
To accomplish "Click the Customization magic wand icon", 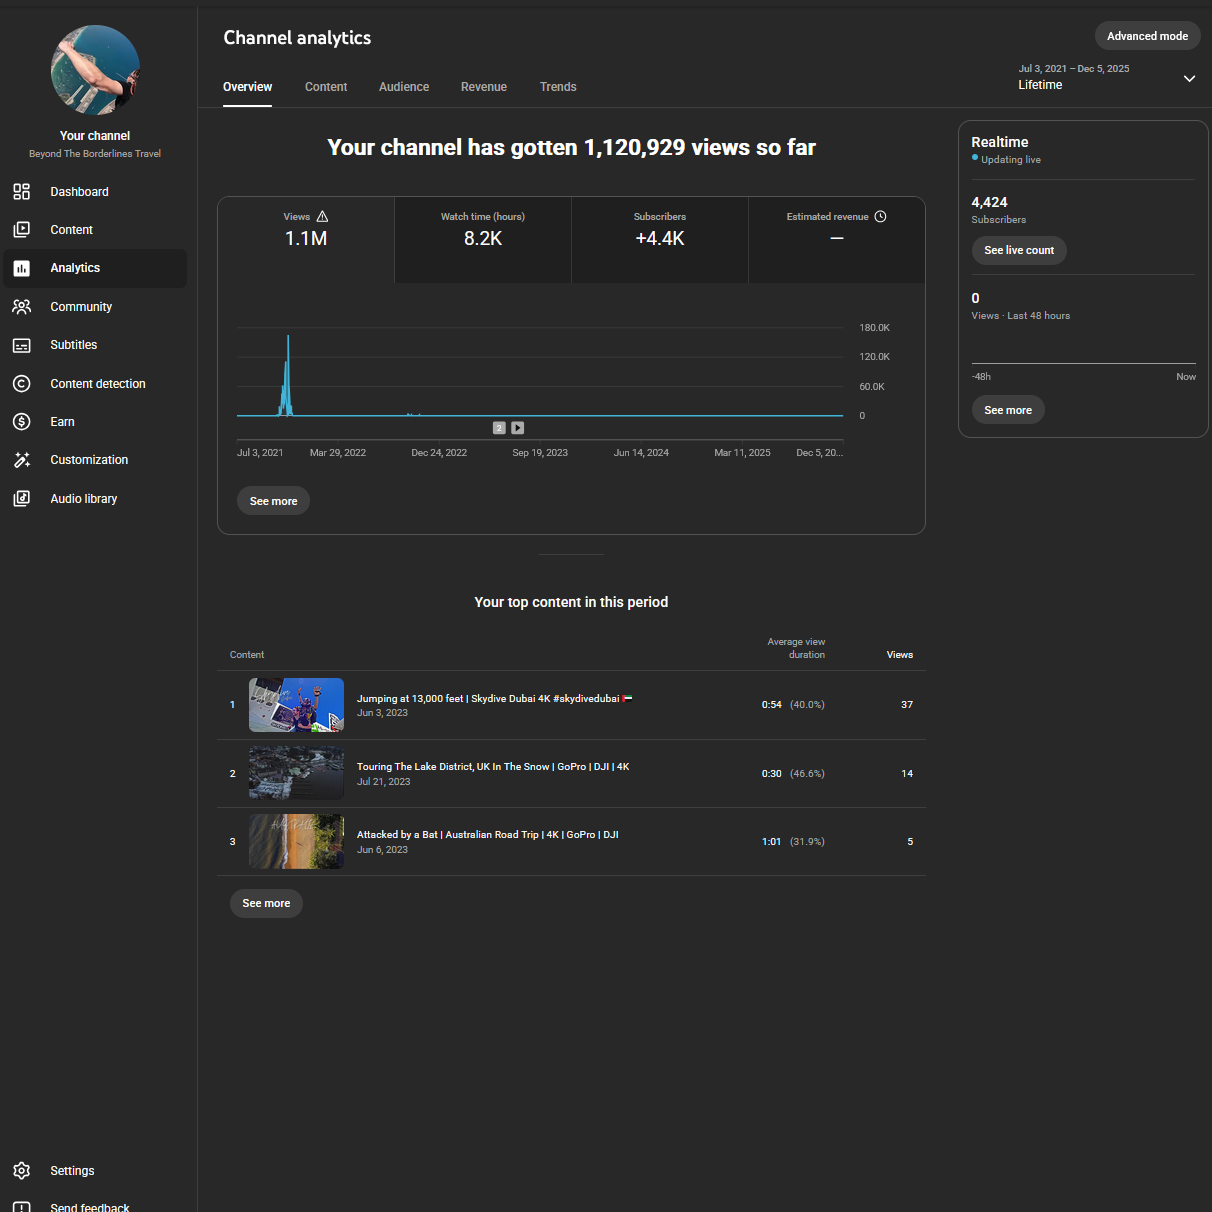I will [21, 460].
